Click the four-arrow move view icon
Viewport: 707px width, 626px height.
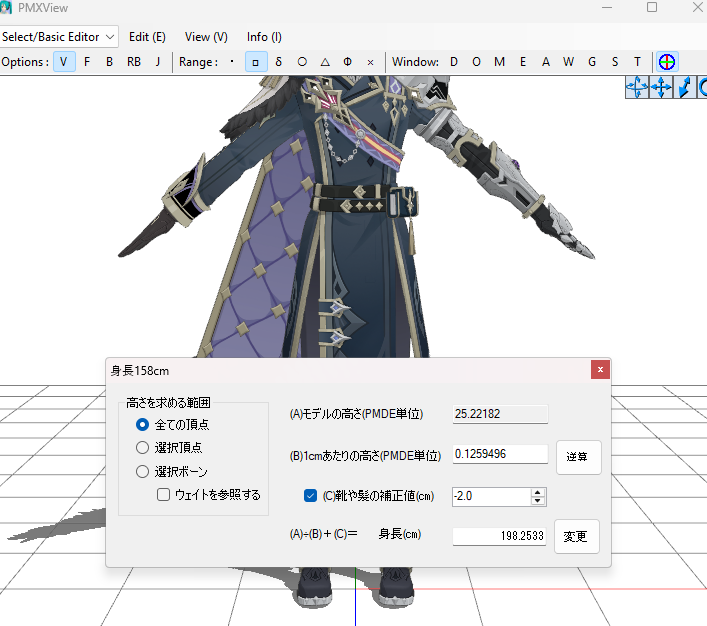(x=661, y=87)
